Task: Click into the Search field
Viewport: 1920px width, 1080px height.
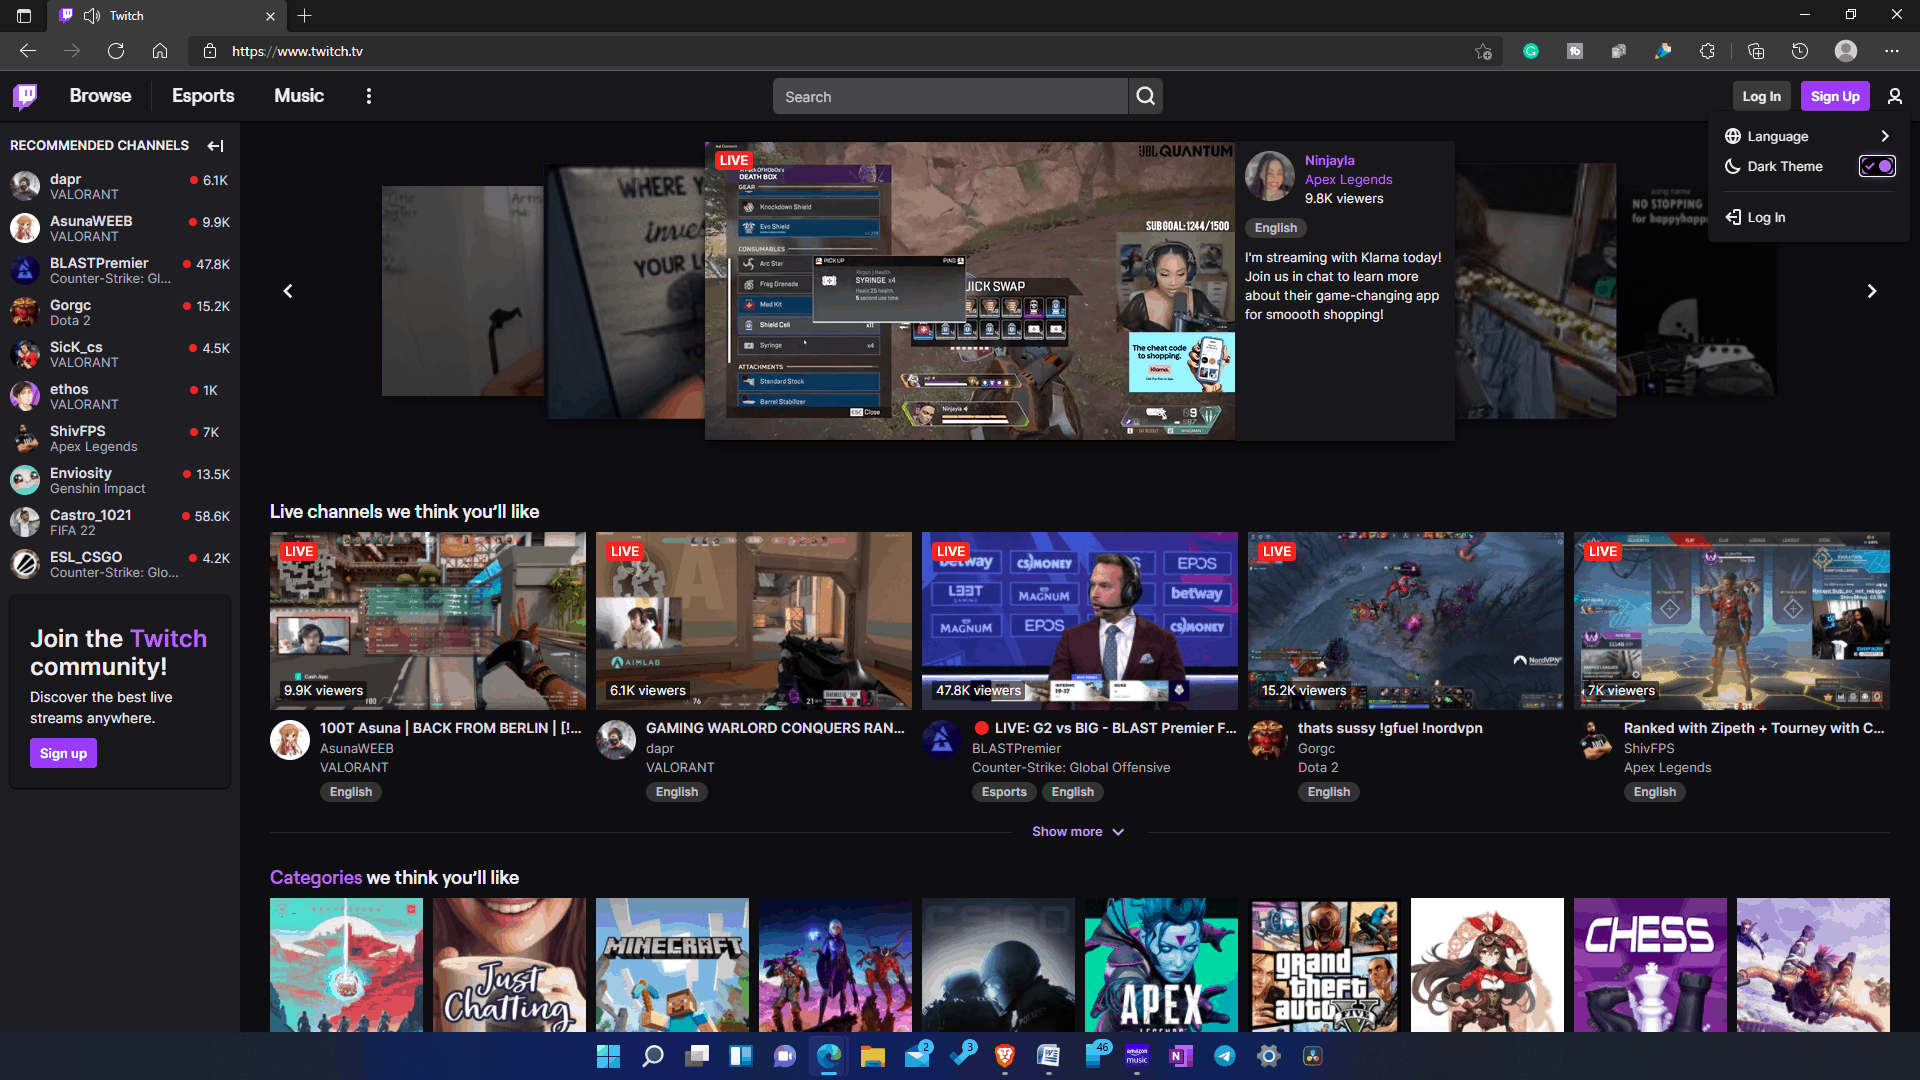Action: (x=950, y=96)
